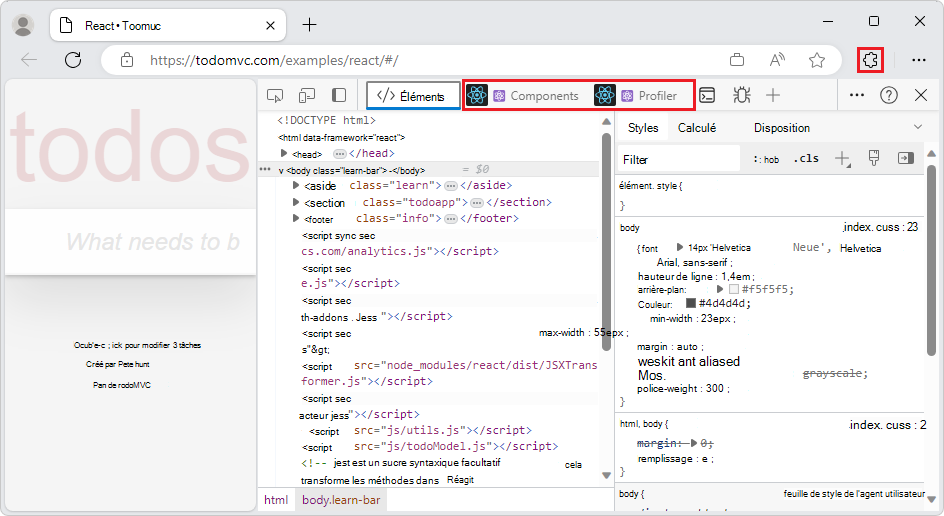Open the browser profile avatar

tap(23, 25)
